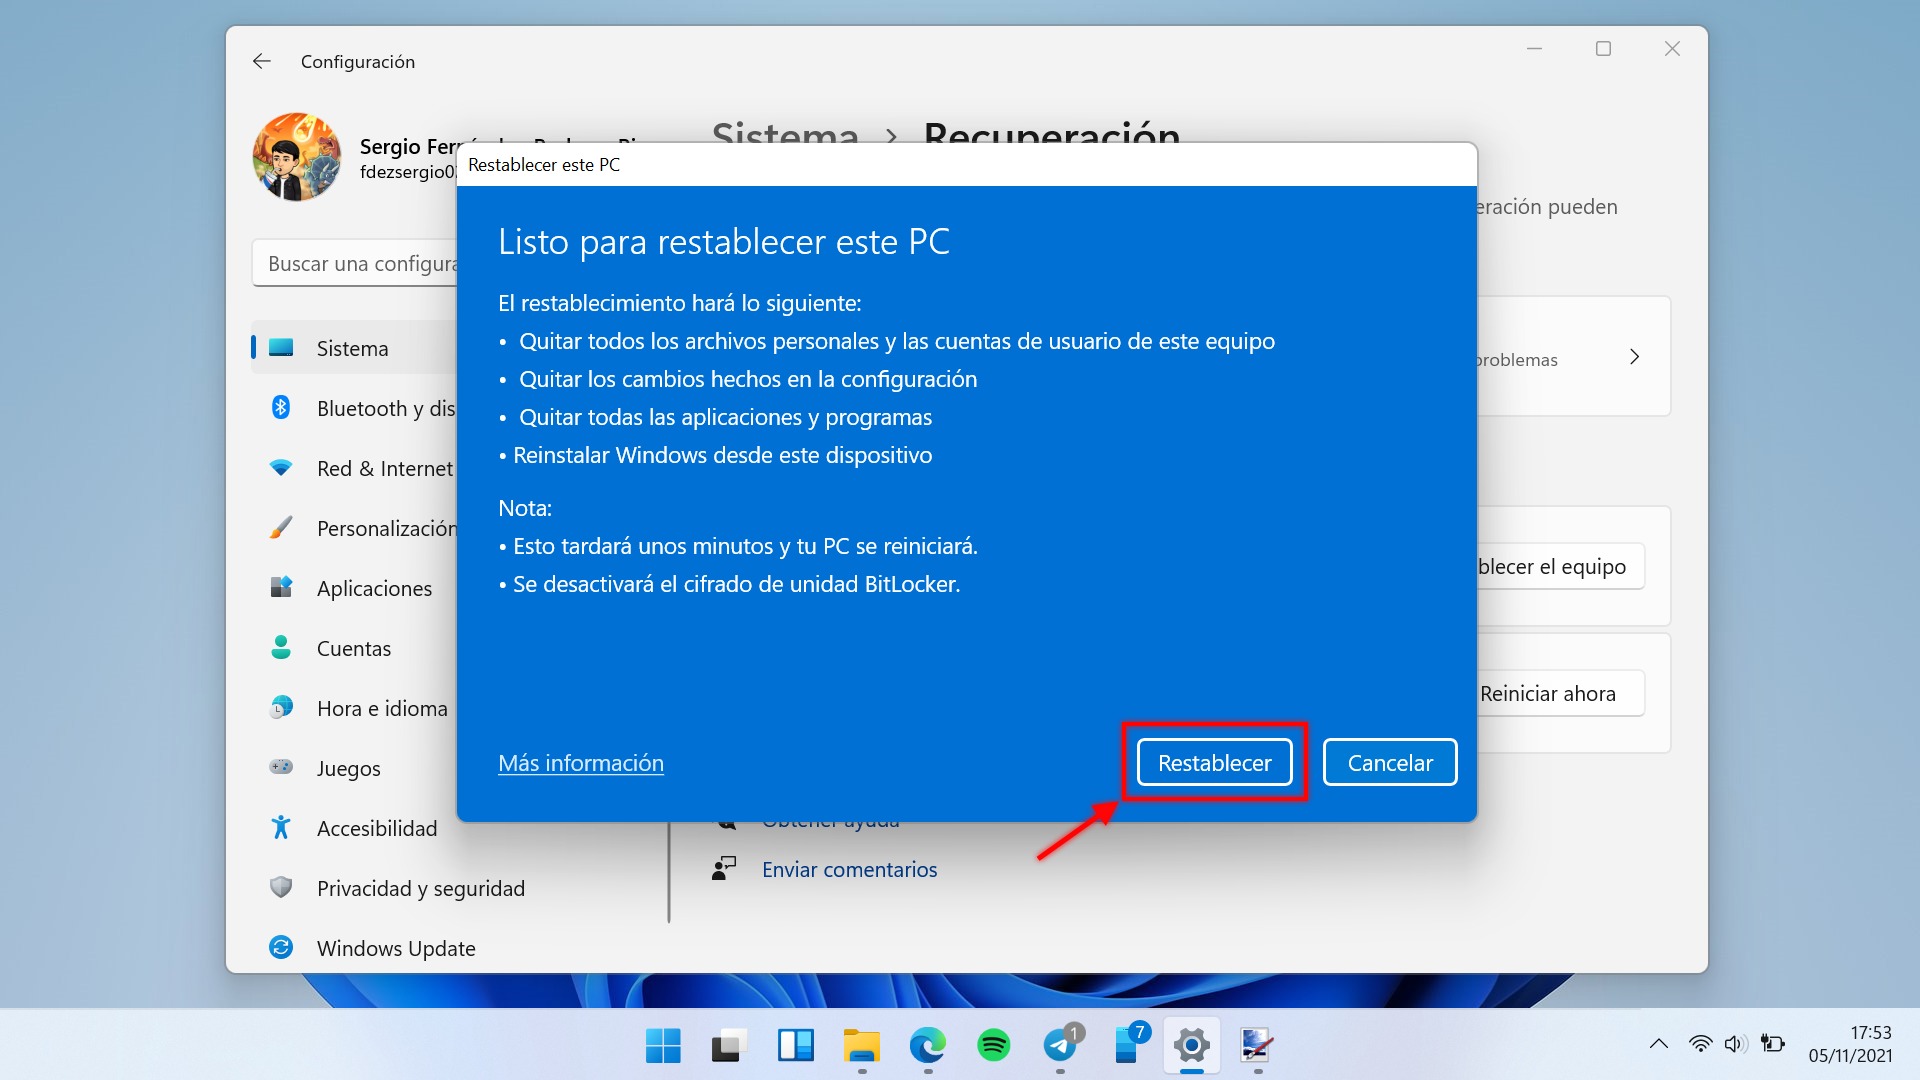Go back using the Configuración arrow
Image resolution: width=1920 pixels, height=1080 pixels.
[262, 62]
